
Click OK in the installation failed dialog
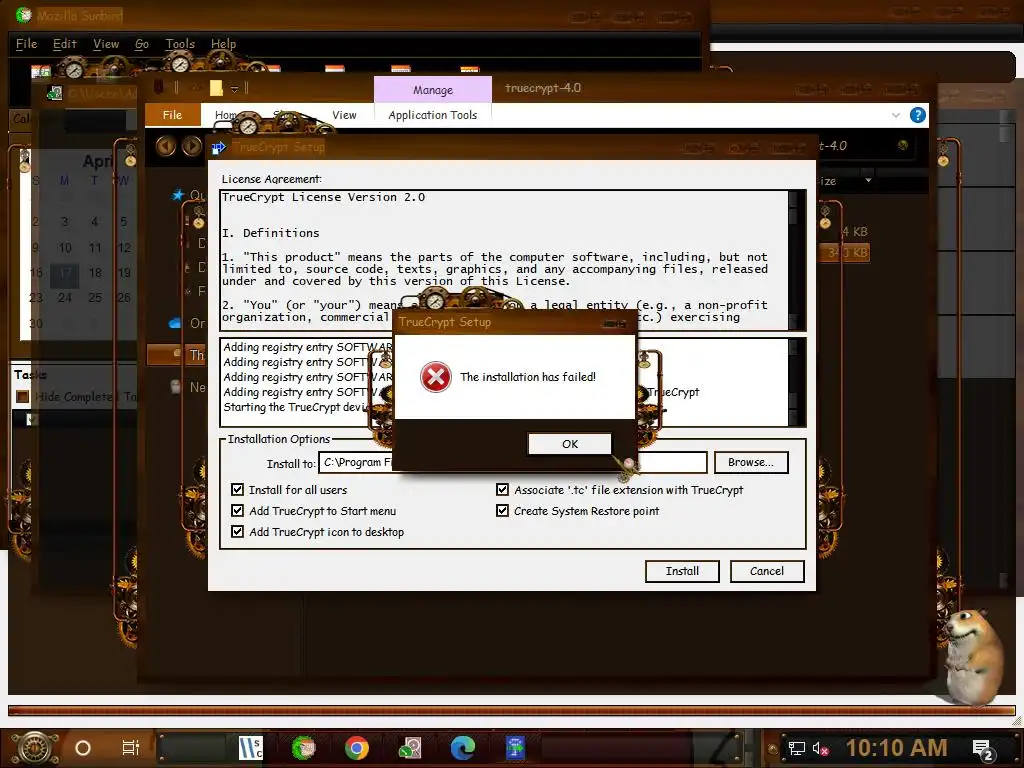(569, 444)
